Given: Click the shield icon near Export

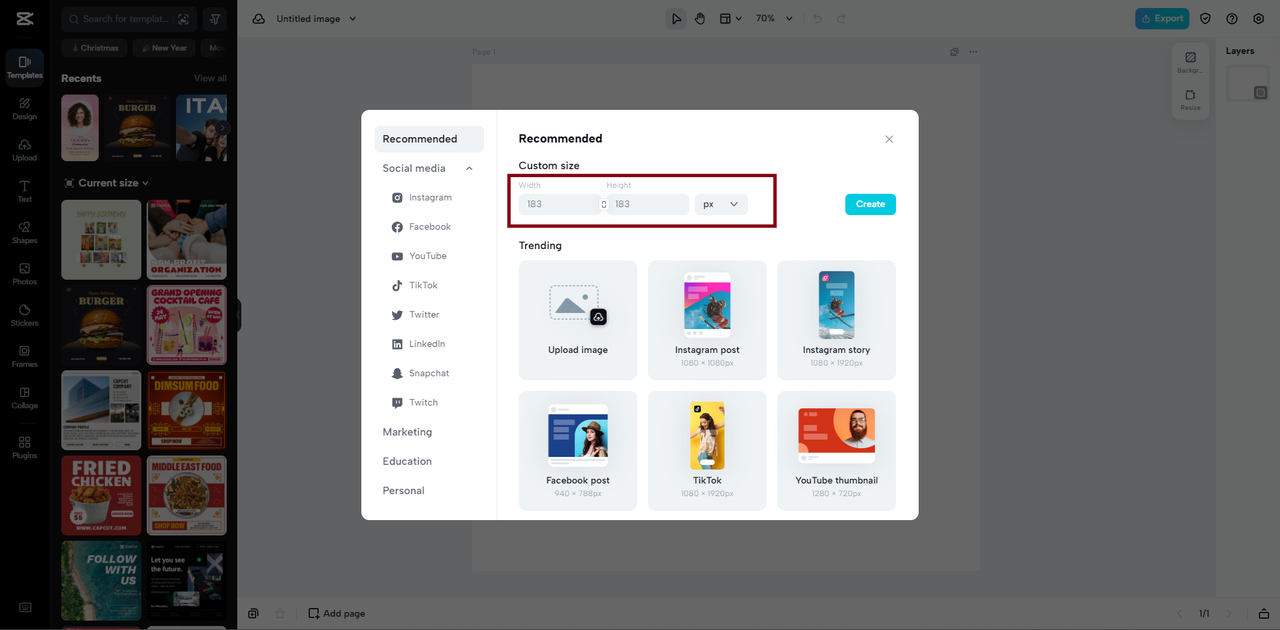Looking at the screenshot, I should pyautogui.click(x=1205, y=18).
